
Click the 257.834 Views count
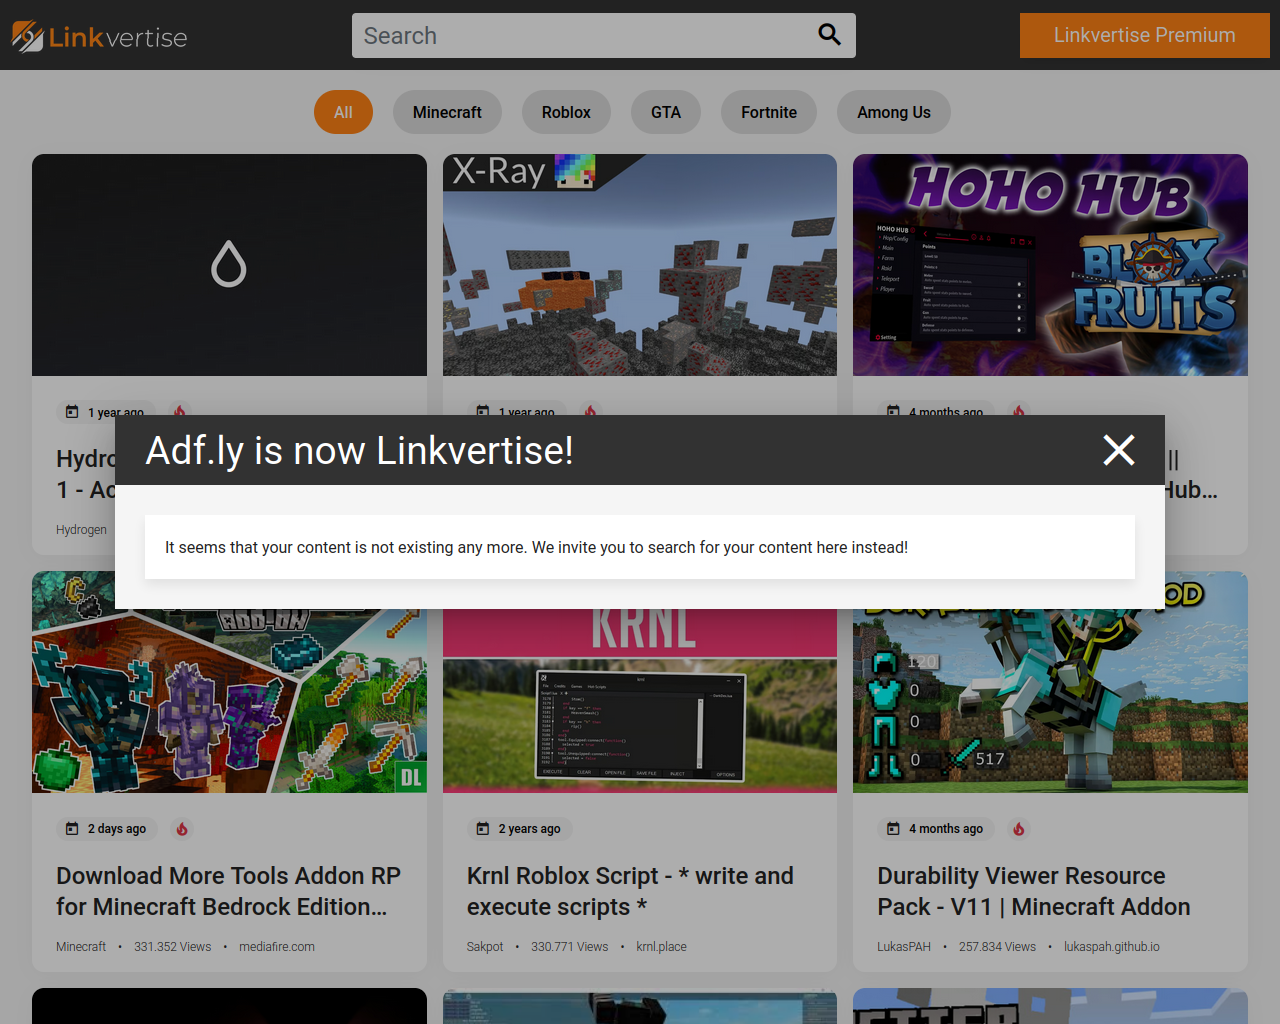(x=997, y=946)
